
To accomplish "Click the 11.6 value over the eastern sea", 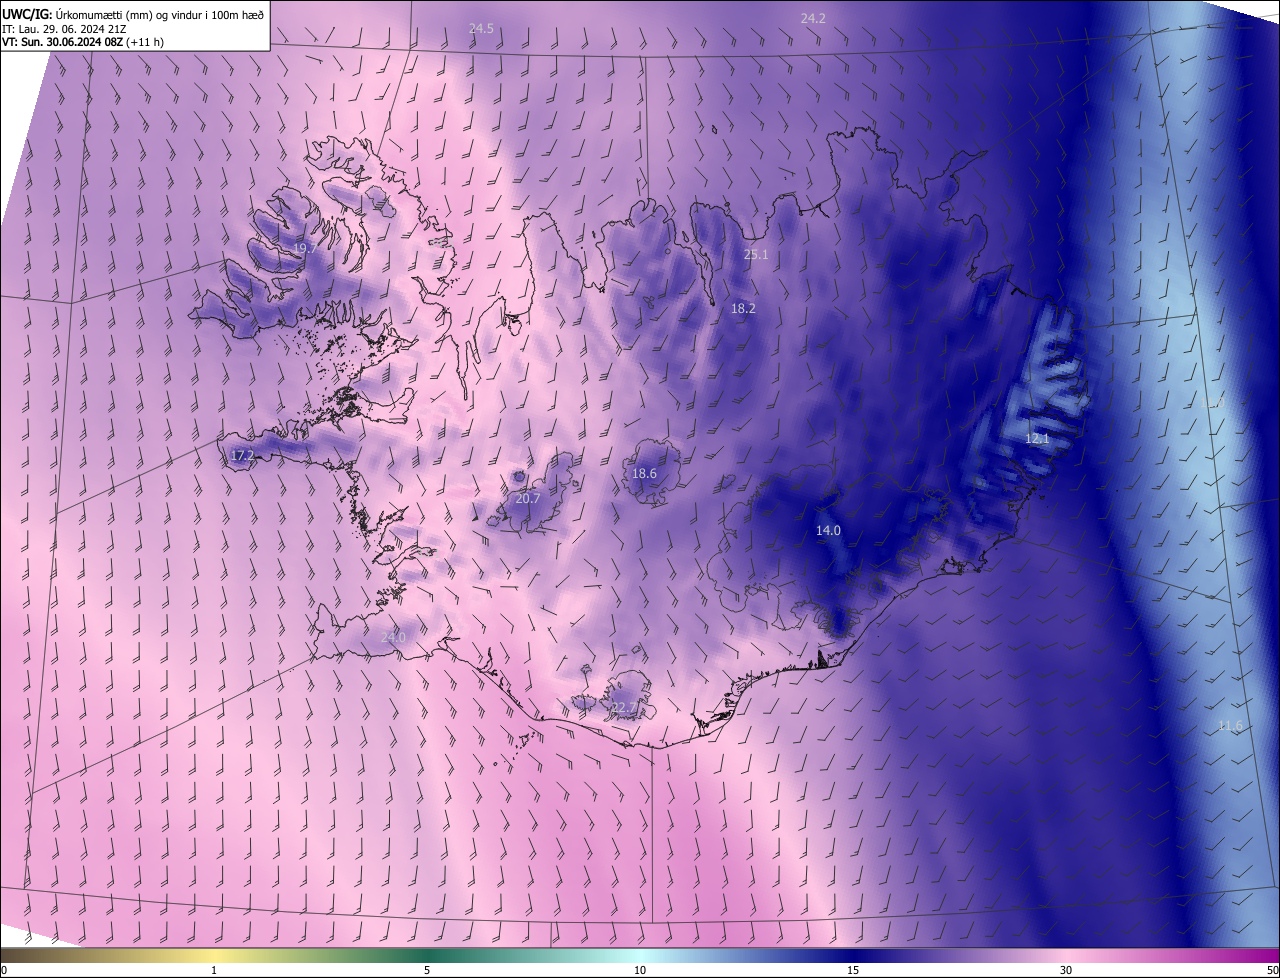I will pyautogui.click(x=1229, y=725).
